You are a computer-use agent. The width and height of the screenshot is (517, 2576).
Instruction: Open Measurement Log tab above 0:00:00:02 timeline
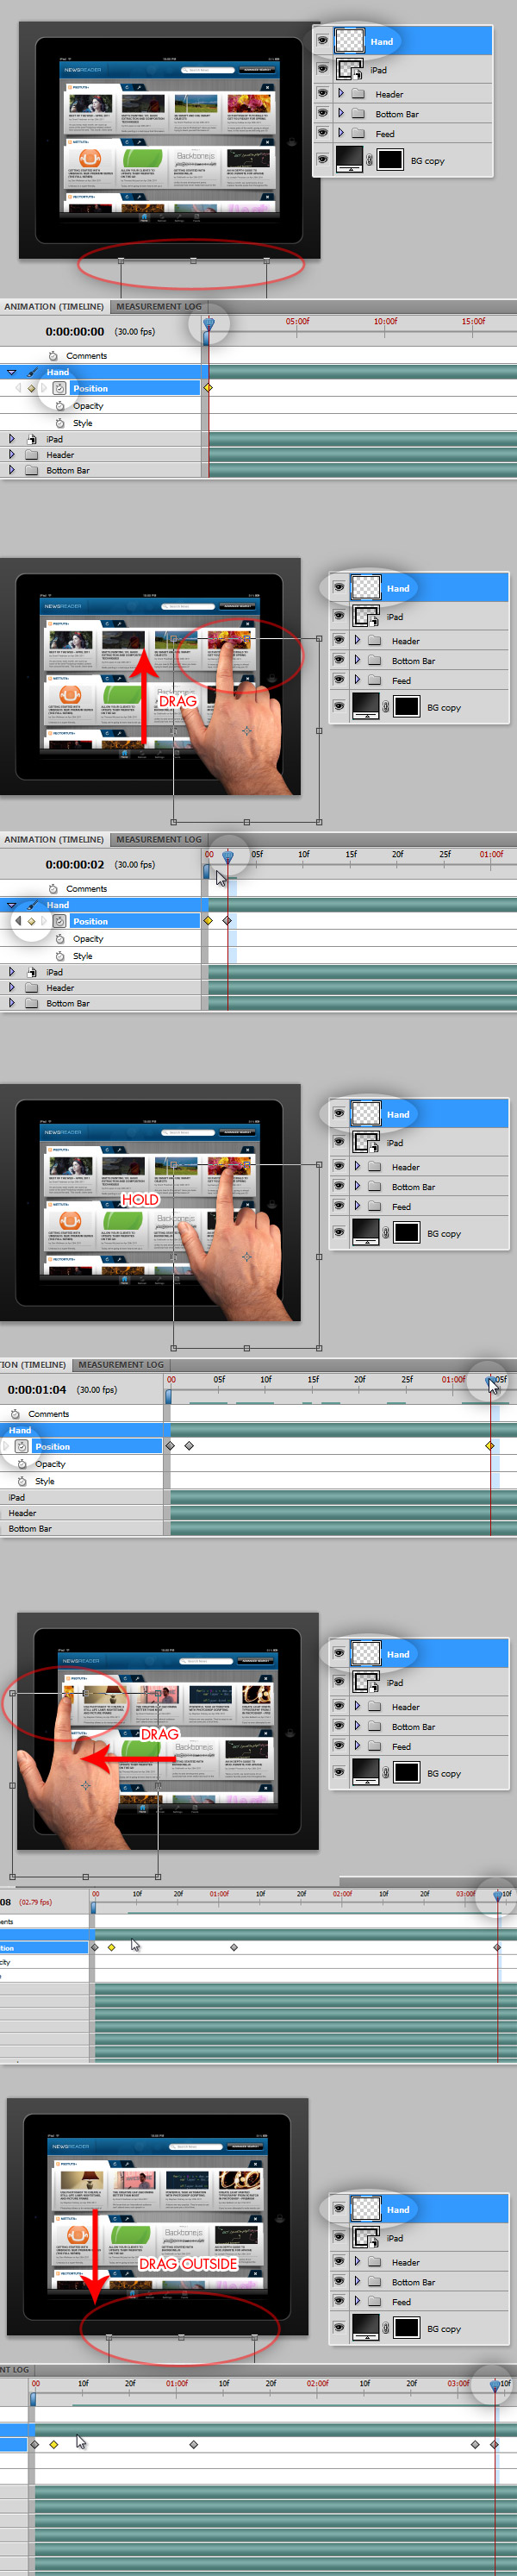(x=159, y=840)
